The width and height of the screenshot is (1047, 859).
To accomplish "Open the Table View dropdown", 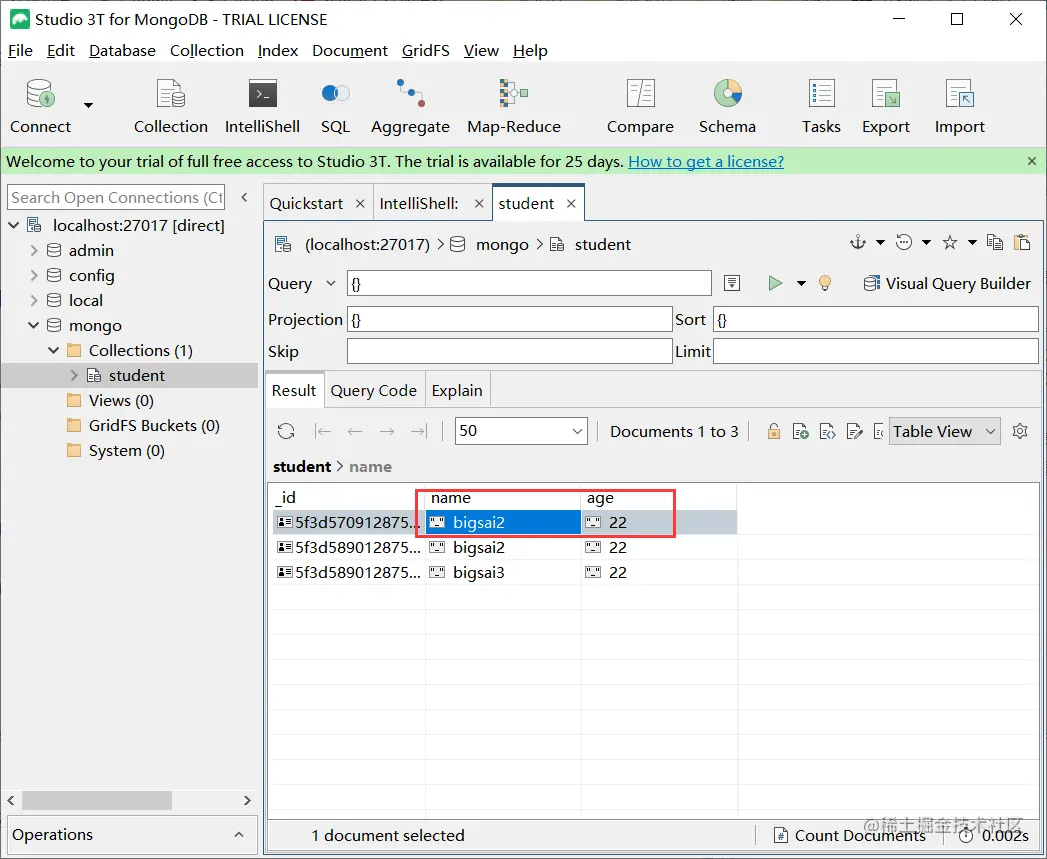I will click(944, 432).
